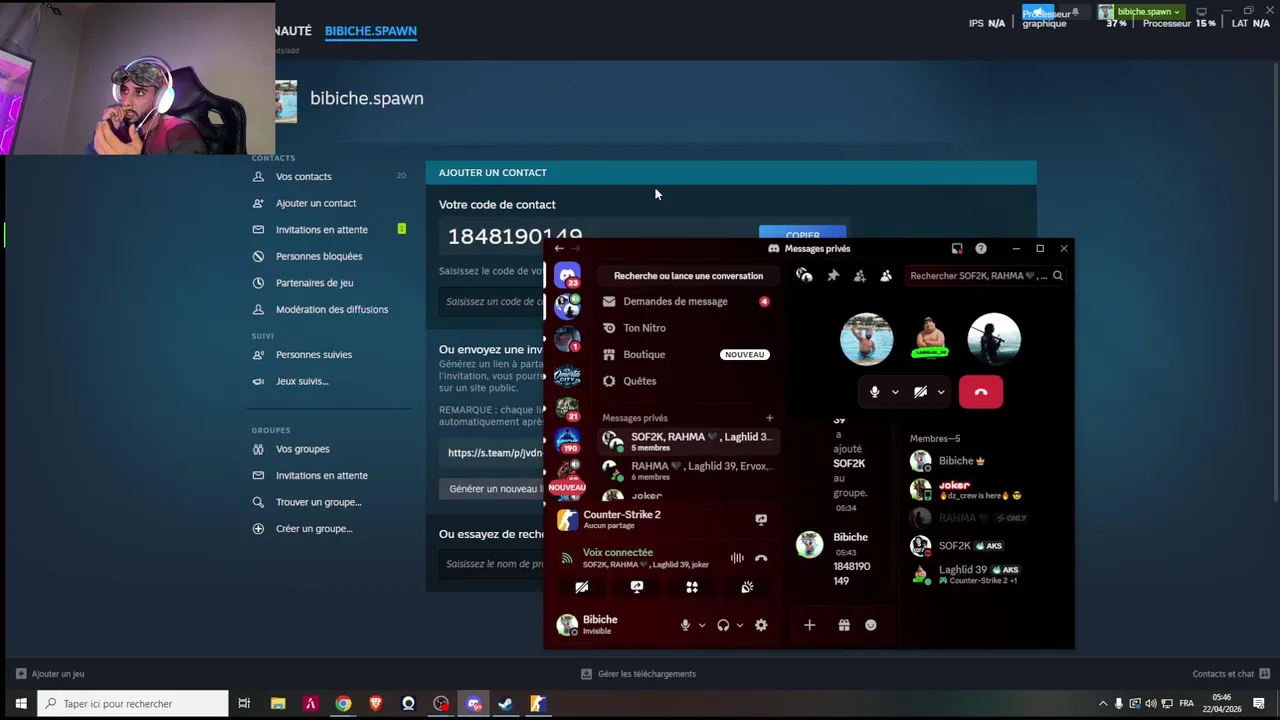Open pinned messages in Discord chat
The width and height of the screenshot is (1280, 720).
pos(833,276)
